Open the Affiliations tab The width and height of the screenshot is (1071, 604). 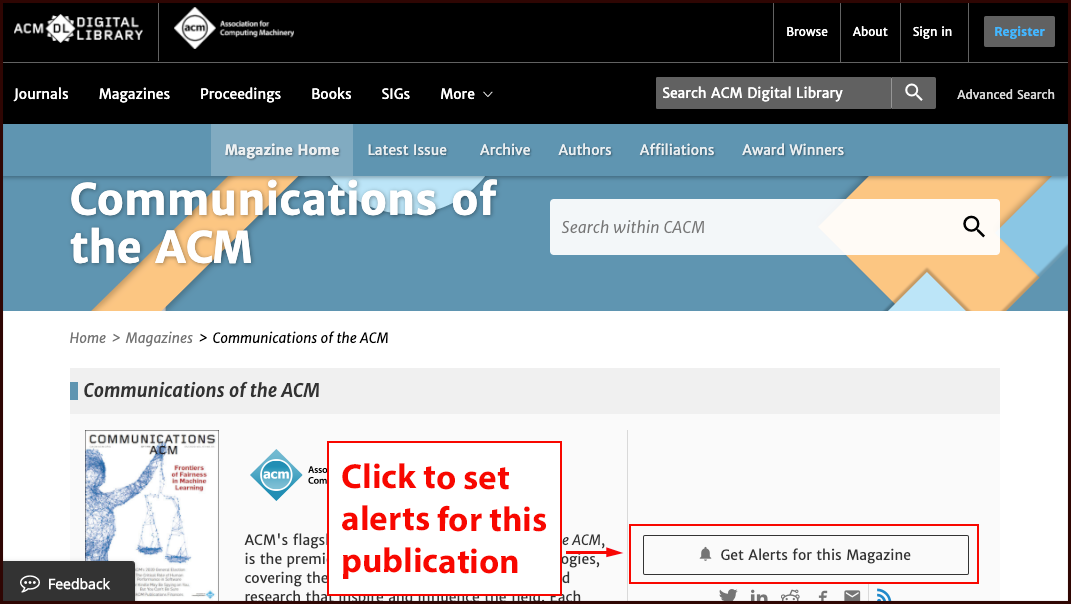[x=677, y=150]
